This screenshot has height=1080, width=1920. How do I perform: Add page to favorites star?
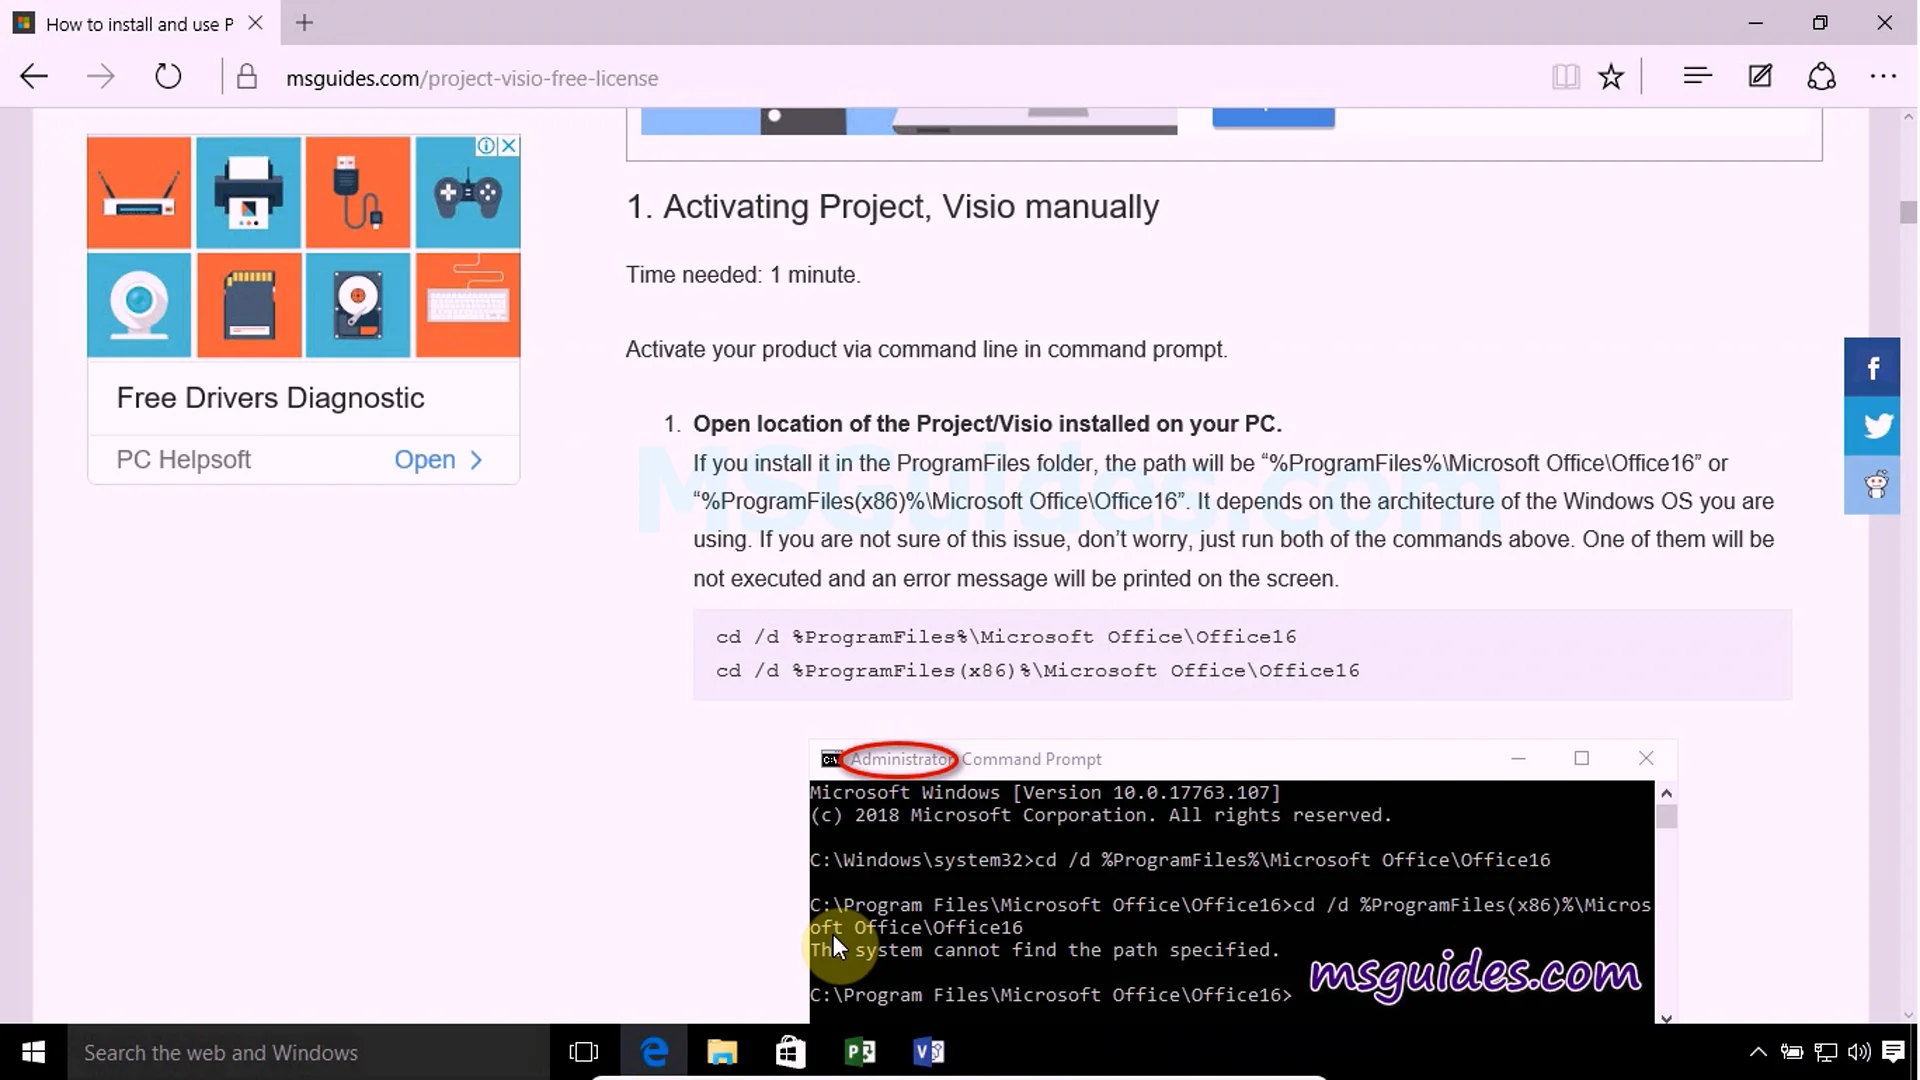(x=1611, y=77)
